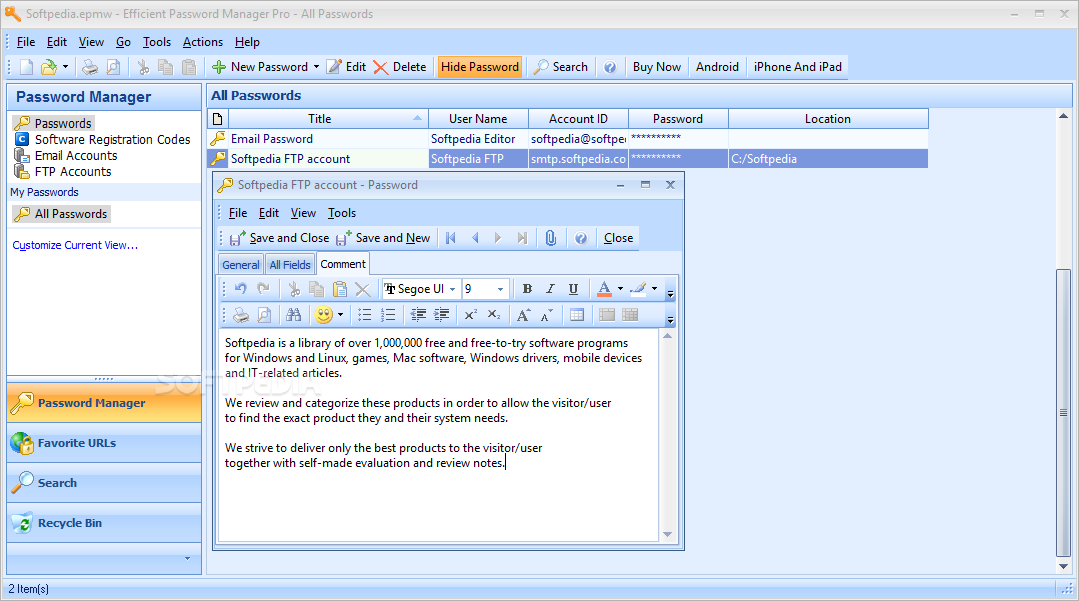Open the Go menu

coord(123,42)
